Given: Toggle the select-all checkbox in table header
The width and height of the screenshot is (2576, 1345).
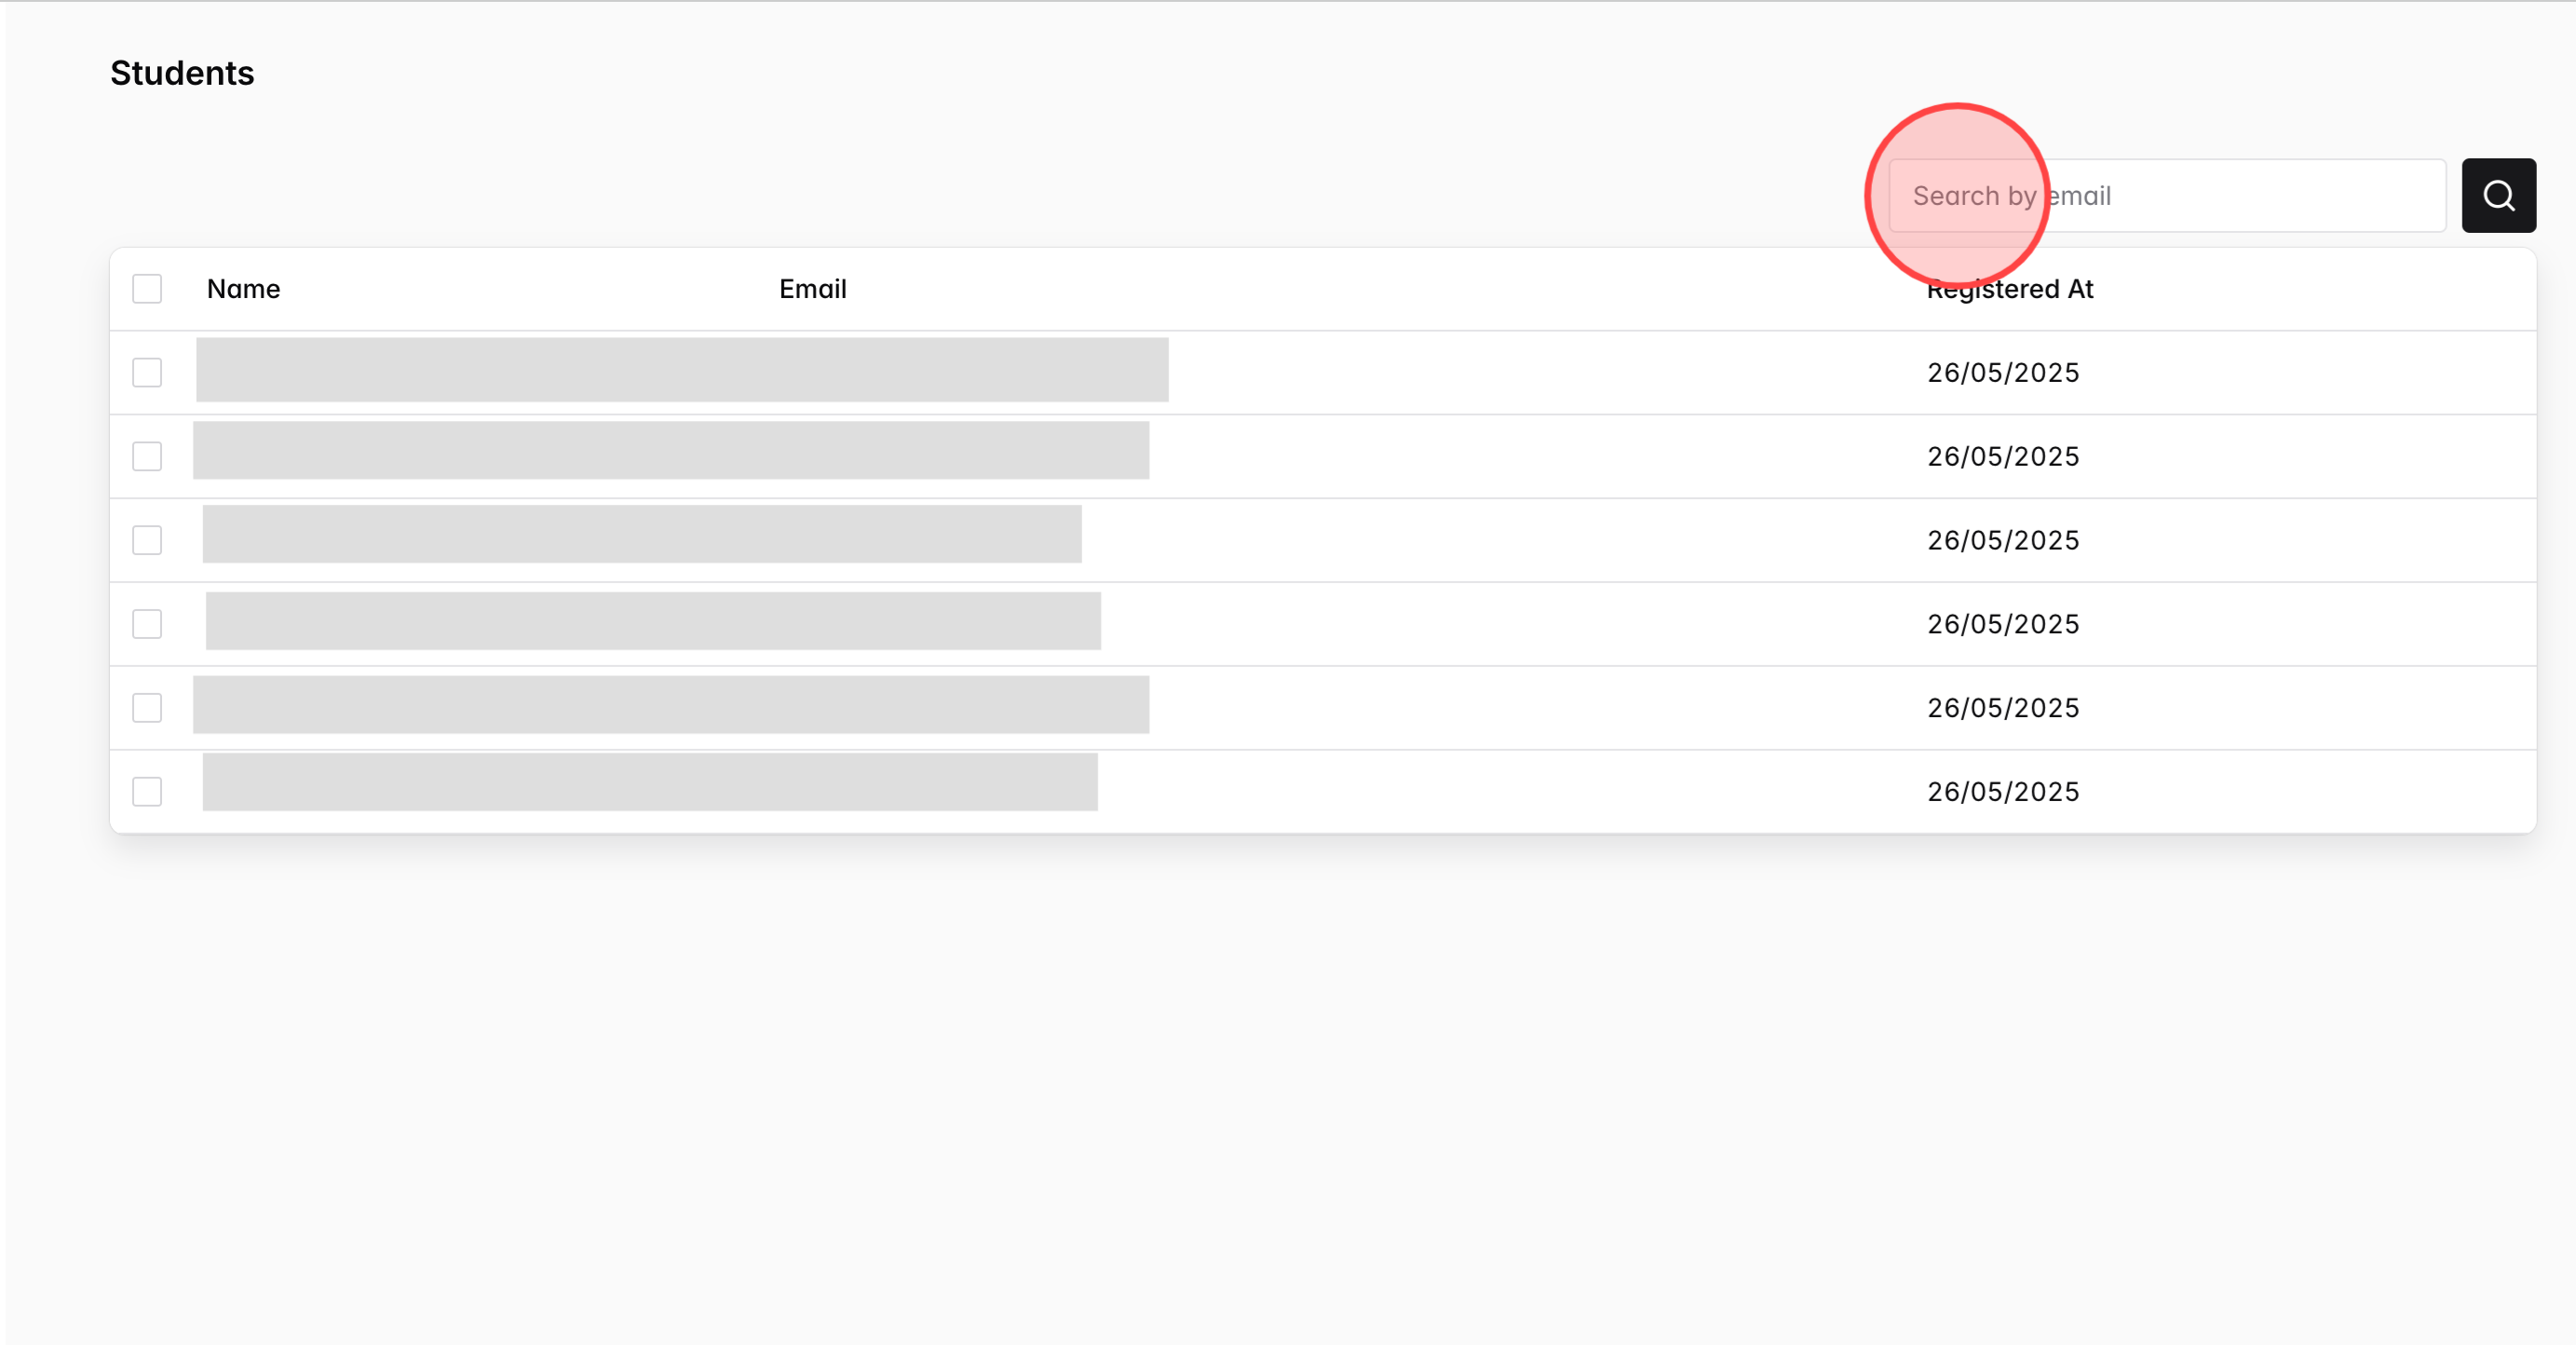Looking at the screenshot, I should pyautogui.click(x=146, y=288).
